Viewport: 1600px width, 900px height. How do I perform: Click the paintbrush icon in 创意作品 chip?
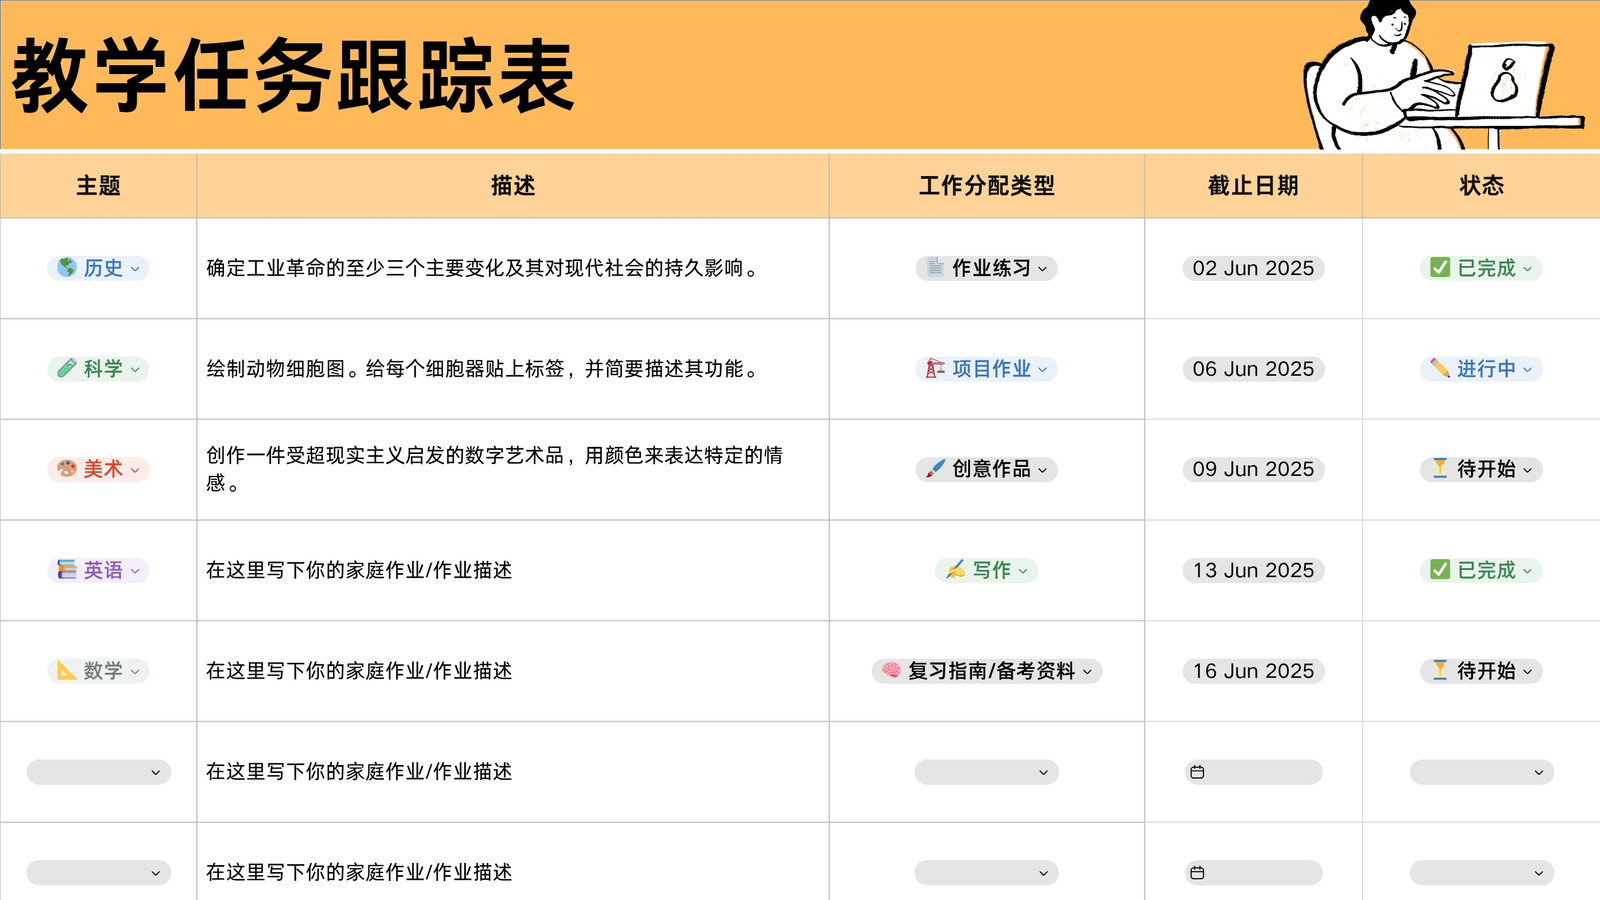(x=935, y=469)
